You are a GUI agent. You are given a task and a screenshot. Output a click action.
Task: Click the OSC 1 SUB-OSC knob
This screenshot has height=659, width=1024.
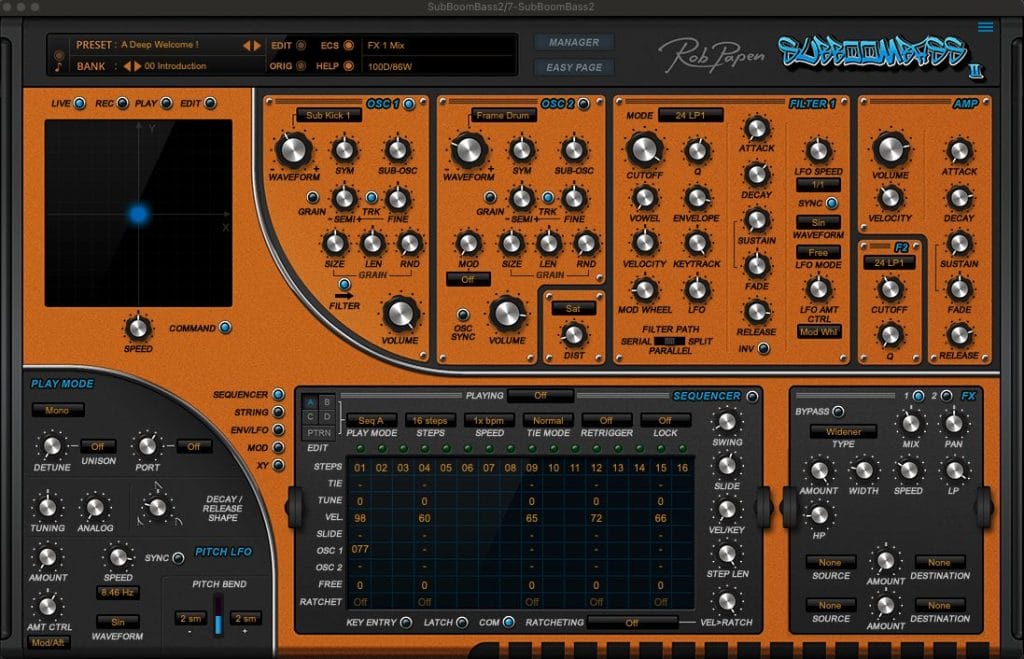[397, 150]
